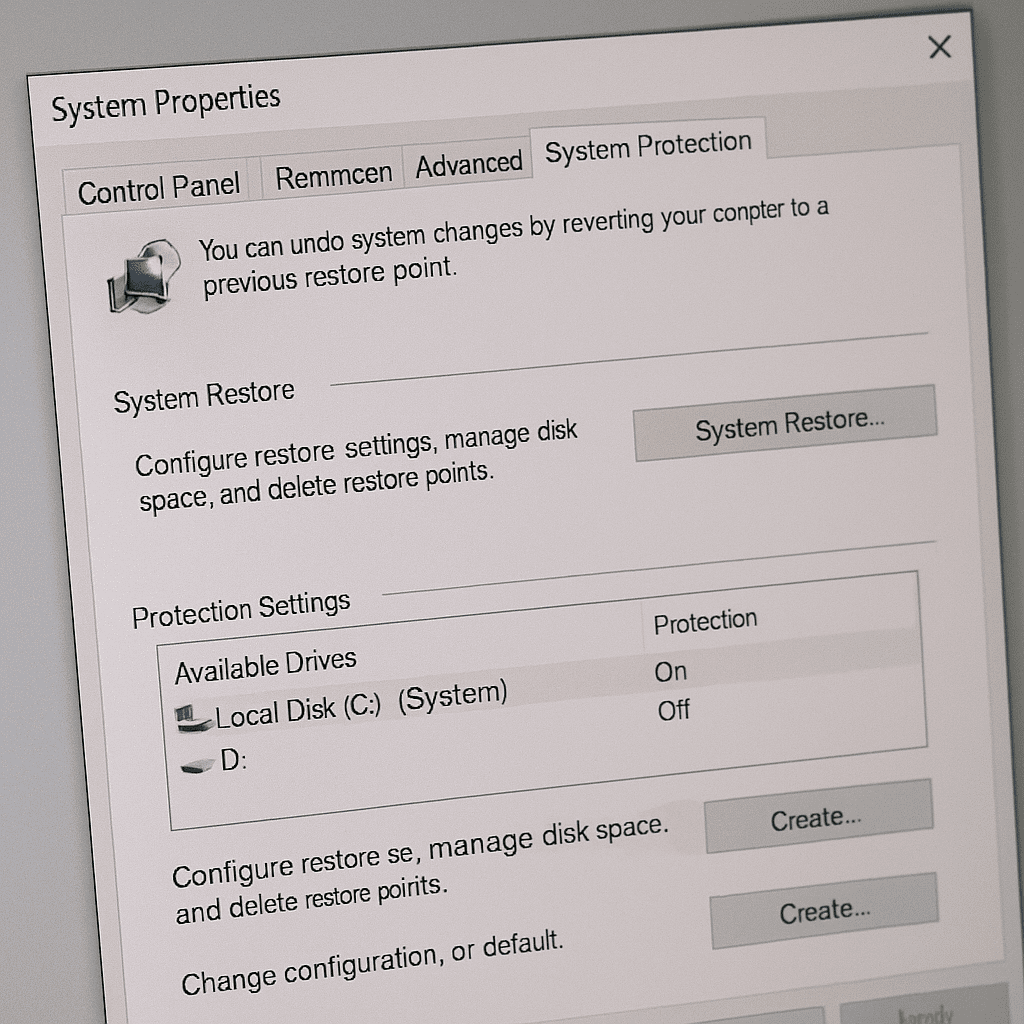1024x1024 pixels.
Task: Select the System Protection tab
Action: pyautogui.click(x=648, y=147)
